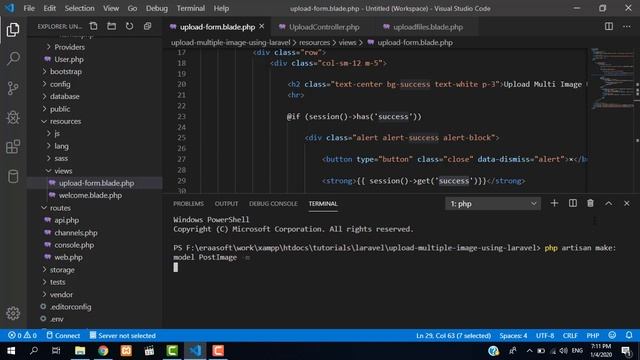Split the editor to the right

point(609,27)
